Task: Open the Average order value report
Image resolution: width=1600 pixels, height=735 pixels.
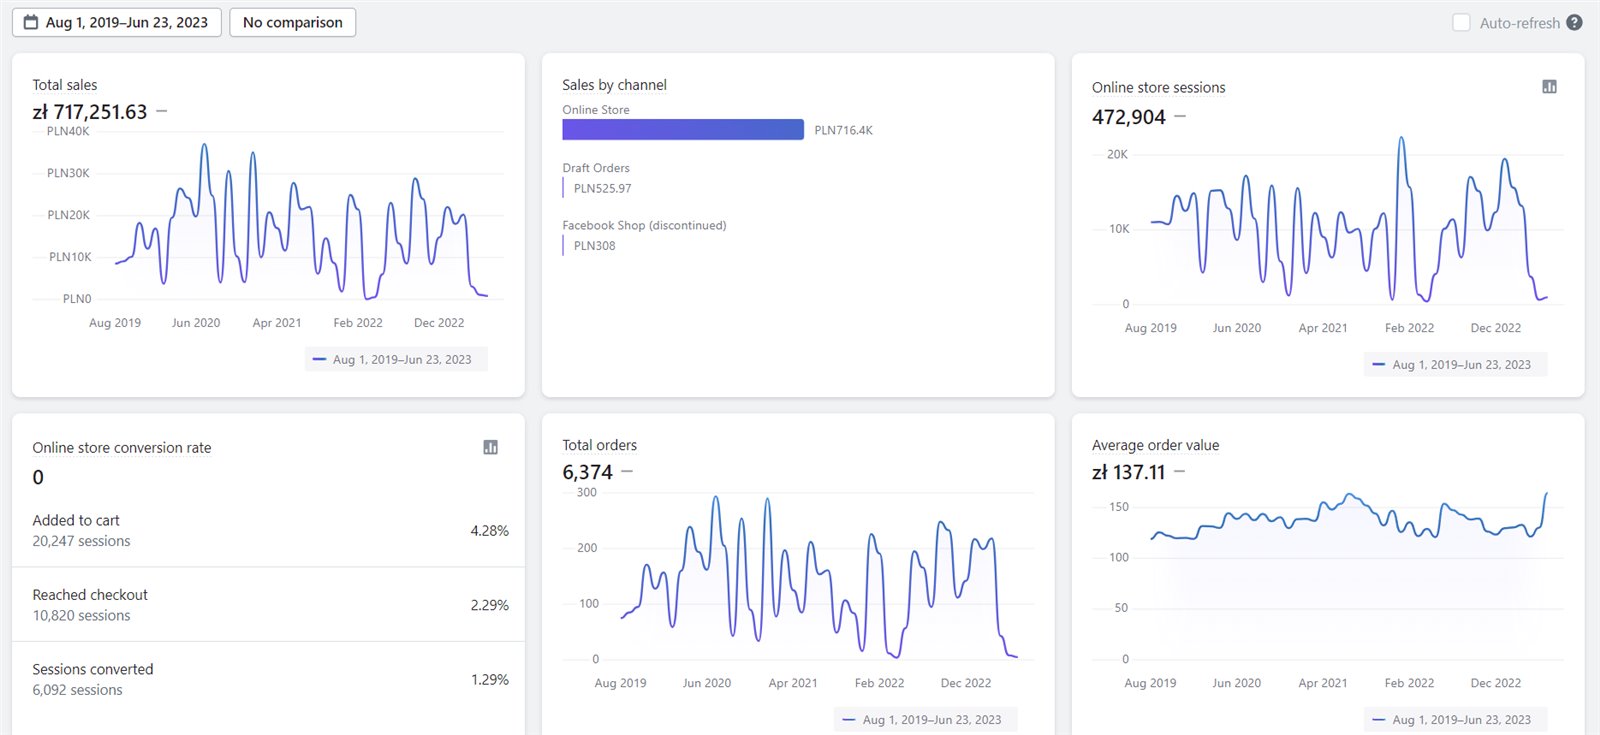Action: 1155,445
